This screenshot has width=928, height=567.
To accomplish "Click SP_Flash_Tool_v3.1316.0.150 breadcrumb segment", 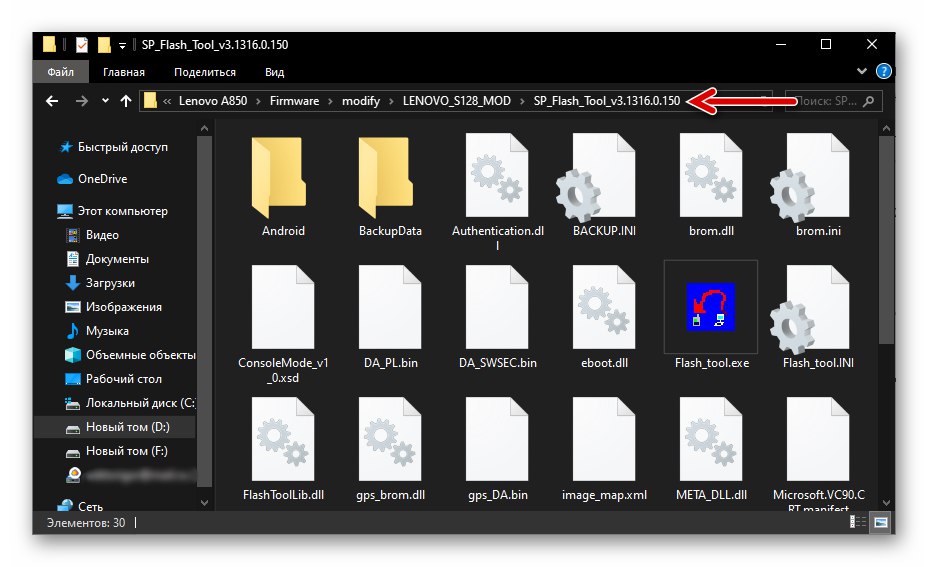I will pyautogui.click(x=607, y=101).
